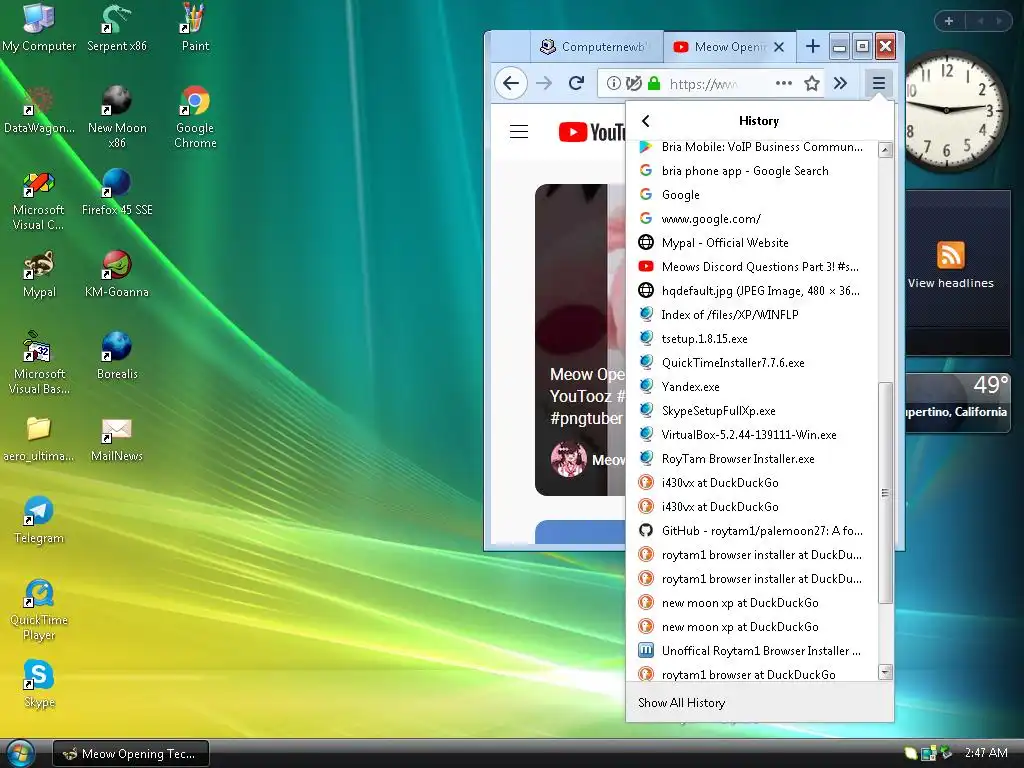Open 'roytam1 browser at DuckDuckGo' entry

pyautogui.click(x=753, y=674)
